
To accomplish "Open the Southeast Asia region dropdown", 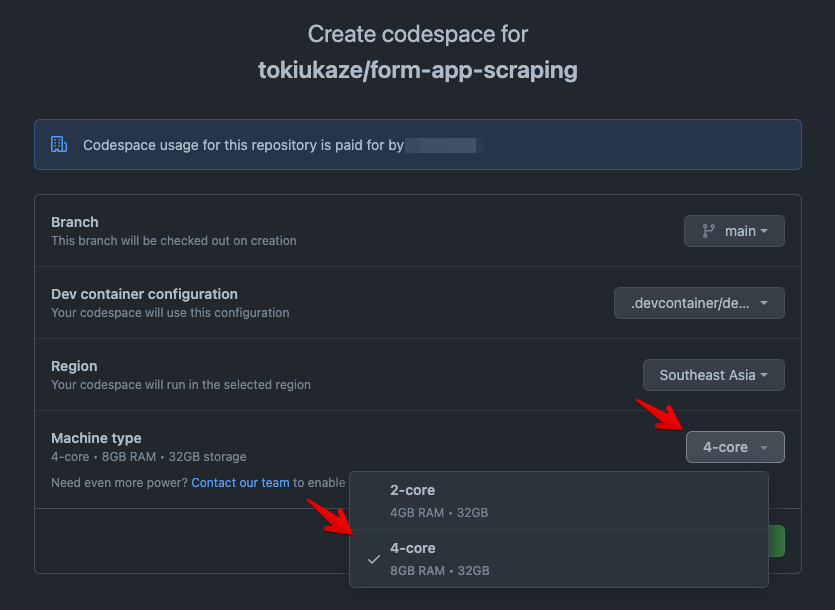I will tap(713, 375).
